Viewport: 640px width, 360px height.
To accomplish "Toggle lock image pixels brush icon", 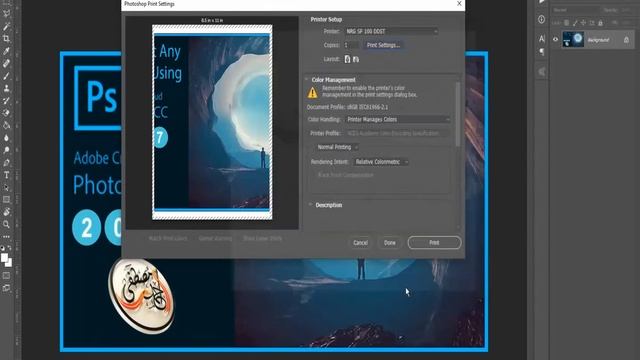I will [575, 23].
